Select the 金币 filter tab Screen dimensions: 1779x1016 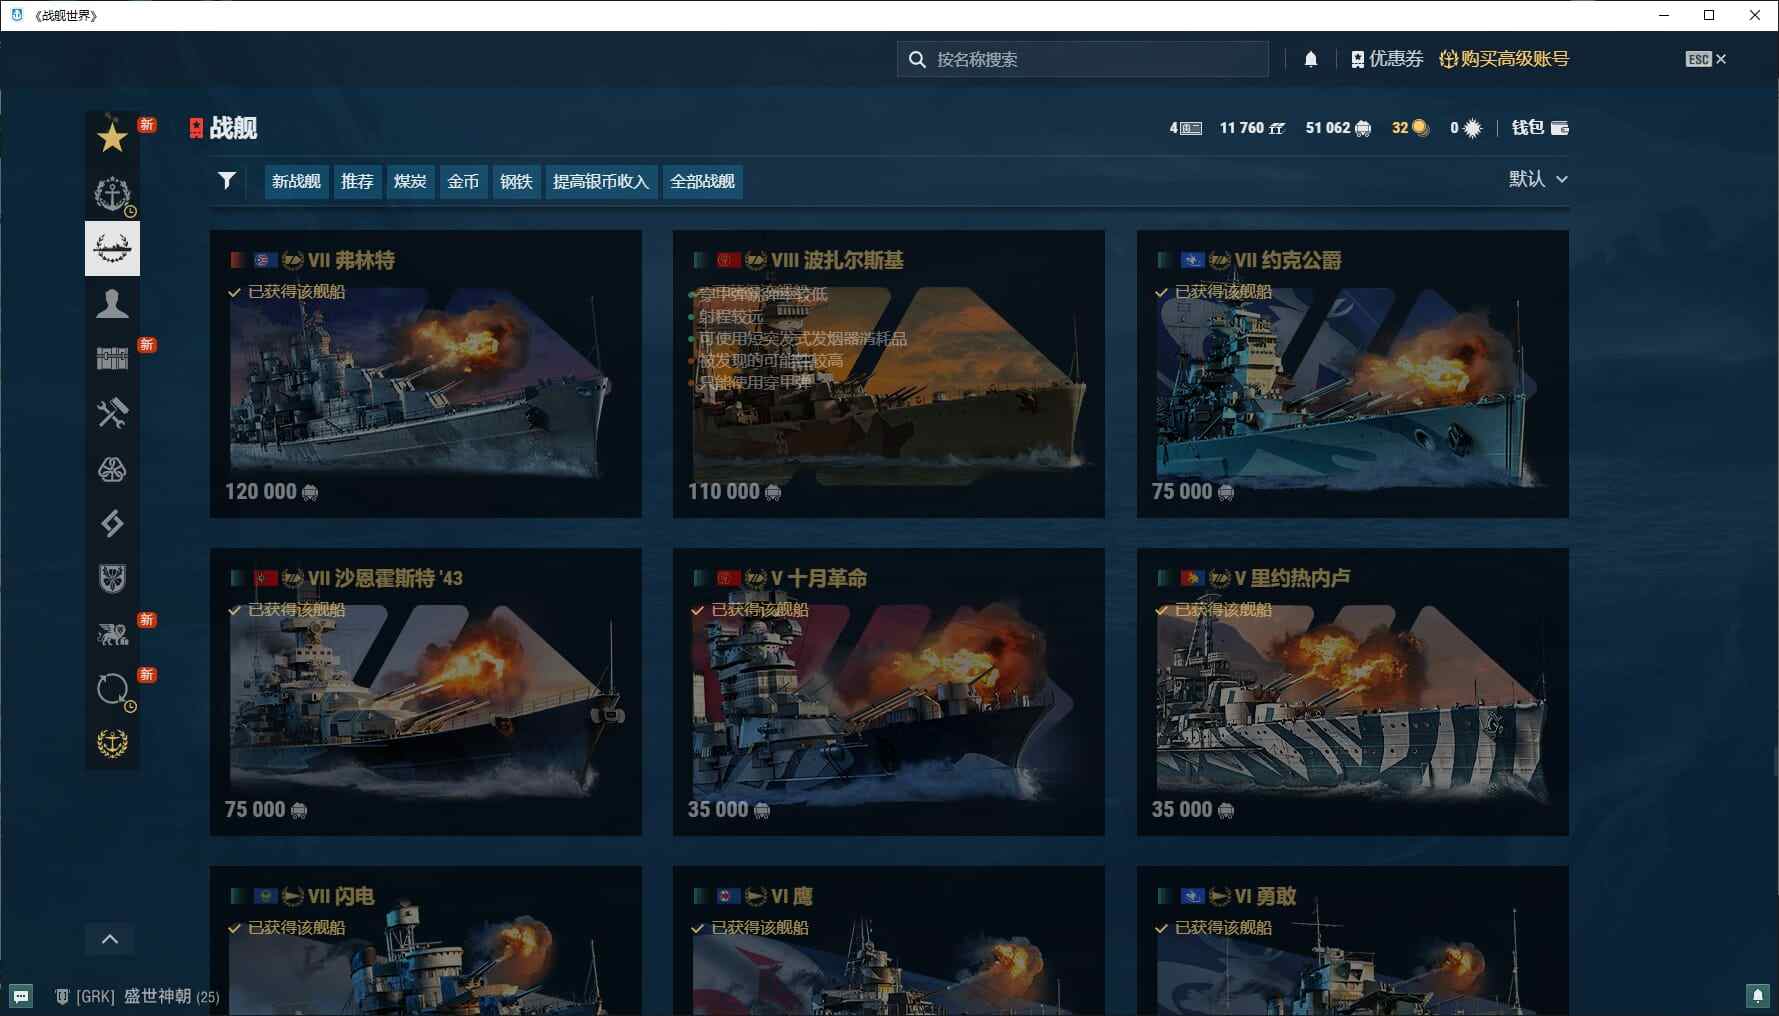(463, 181)
